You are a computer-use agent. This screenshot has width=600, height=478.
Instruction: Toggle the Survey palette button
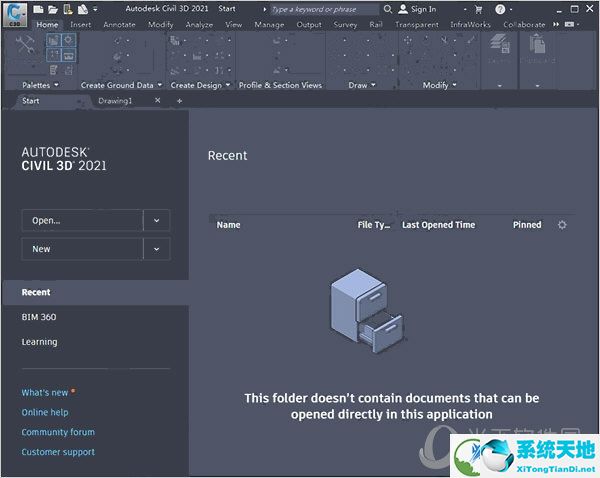[x=54, y=55]
